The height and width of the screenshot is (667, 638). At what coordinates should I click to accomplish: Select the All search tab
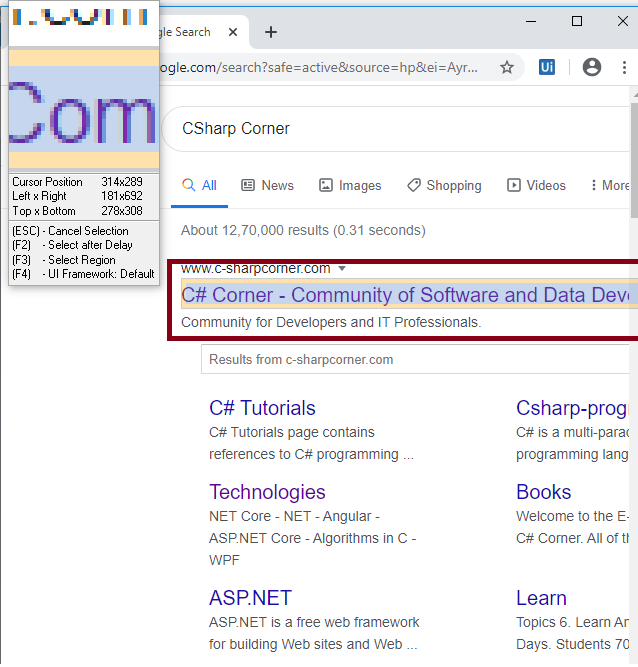[x=199, y=185]
